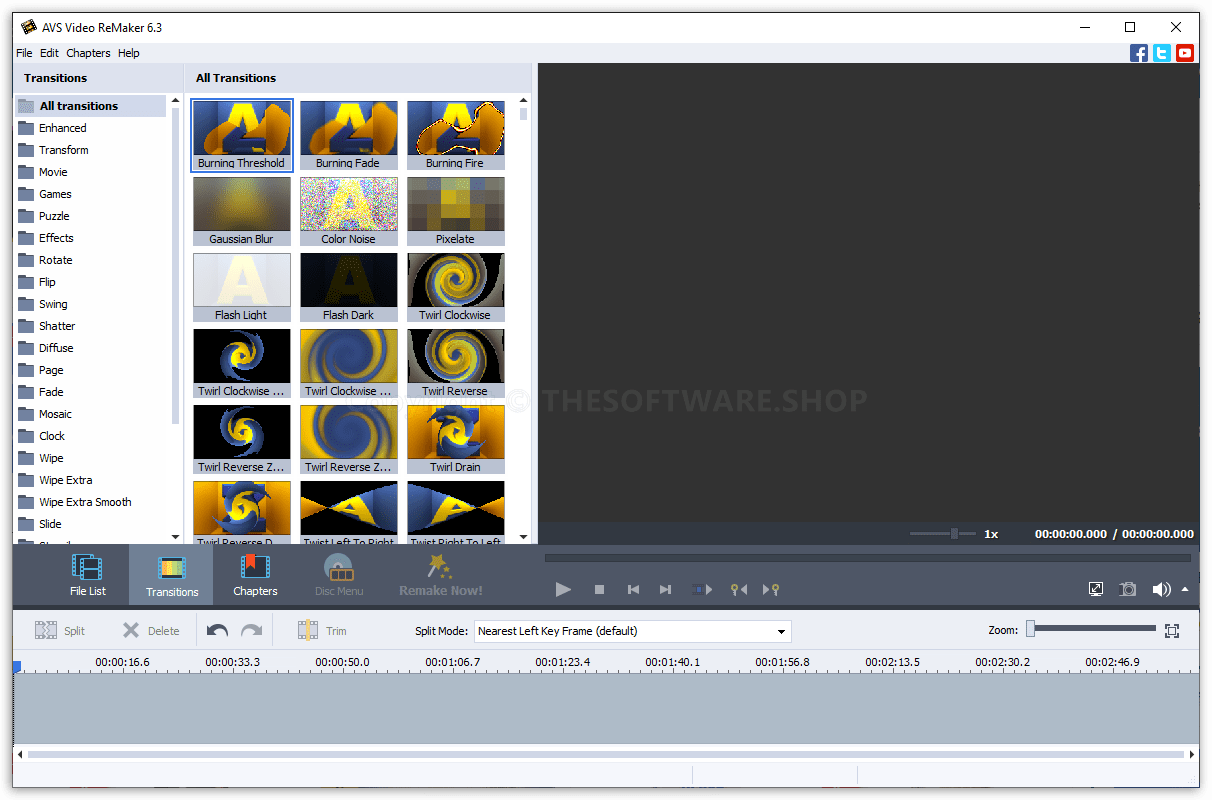The height and width of the screenshot is (800, 1212).
Task: Select the All transitions category
Action: [x=90, y=106]
